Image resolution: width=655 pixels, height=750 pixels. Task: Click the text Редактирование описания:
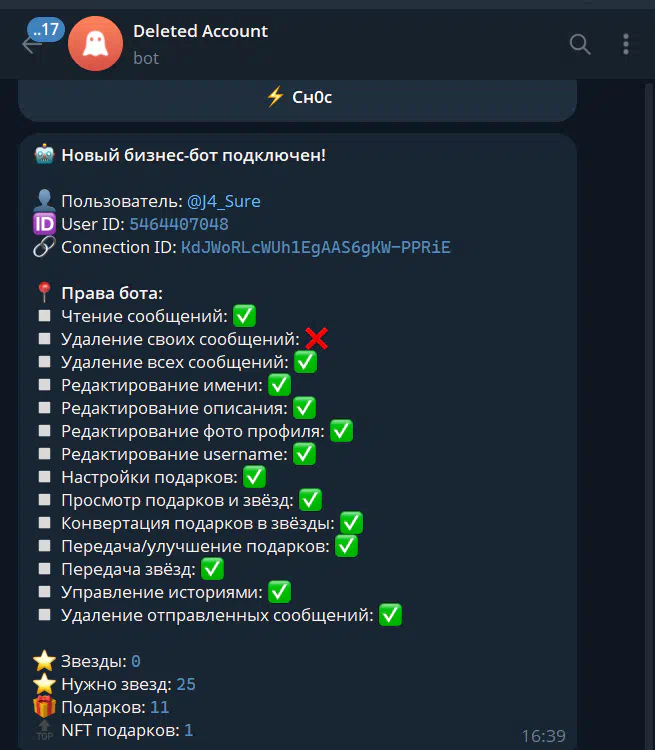click(174, 408)
